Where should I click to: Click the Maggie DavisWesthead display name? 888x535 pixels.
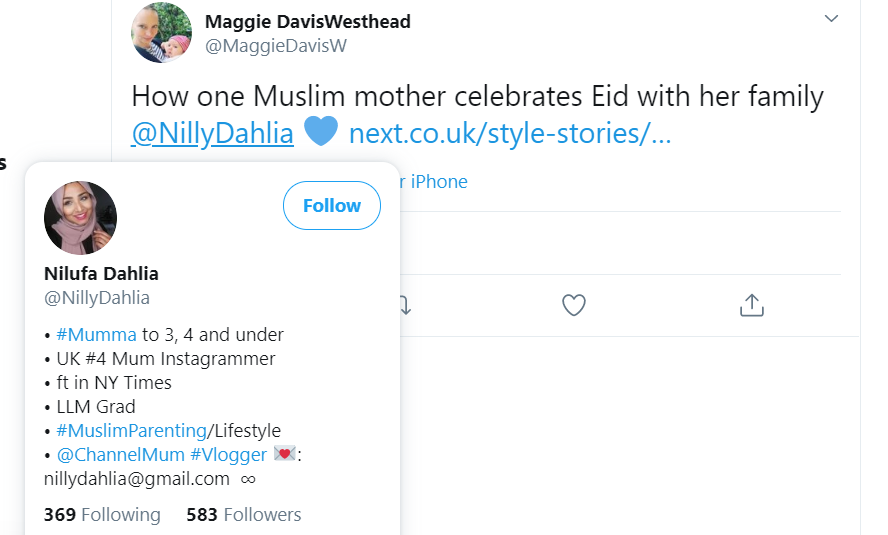pos(307,21)
